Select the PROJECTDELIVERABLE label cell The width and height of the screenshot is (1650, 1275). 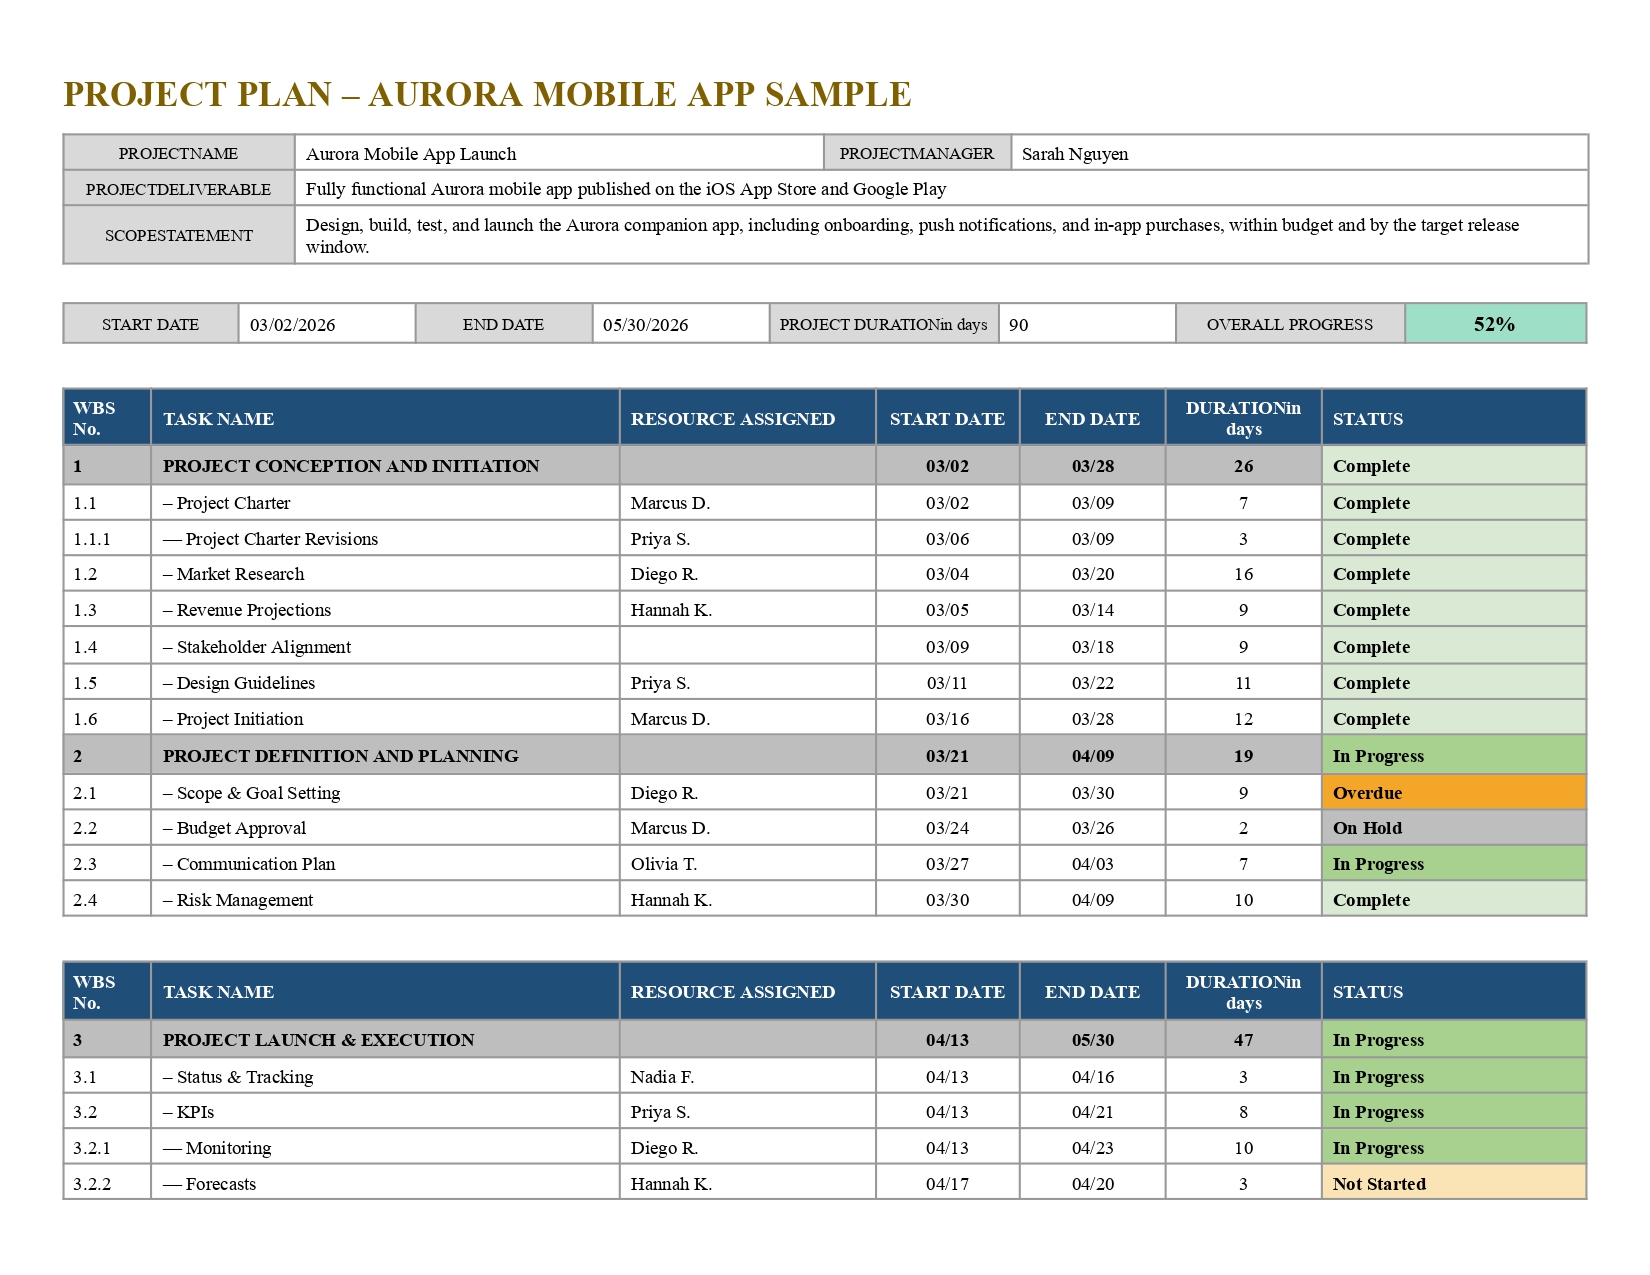(179, 188)
